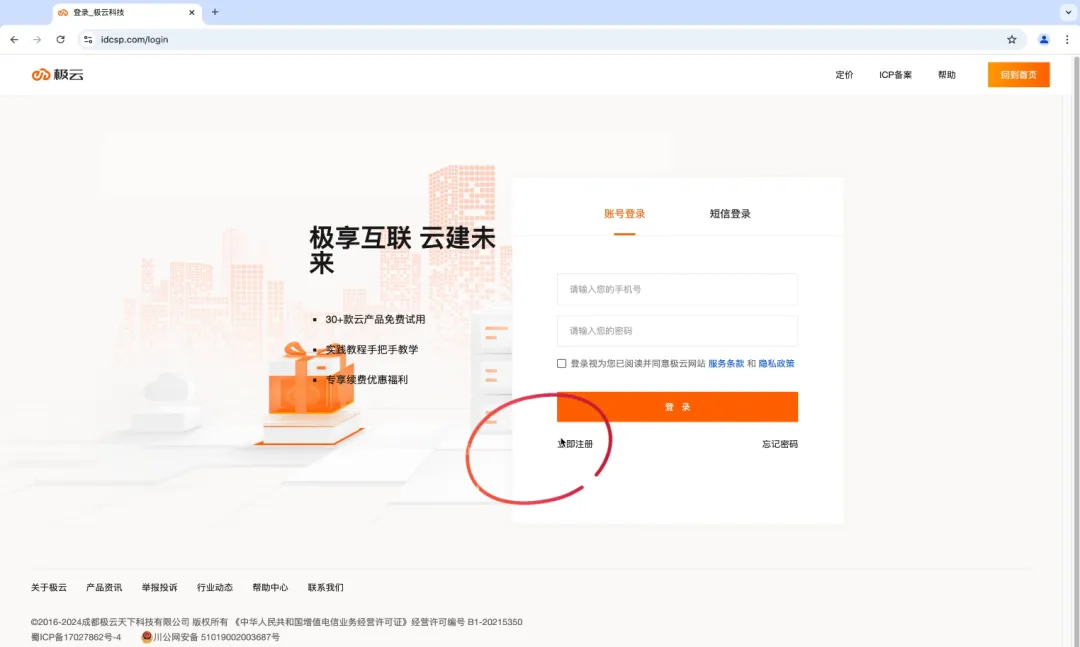1080x647 pixels.
Task: Open ICP备案 in the top navigation
Action: 895,74
